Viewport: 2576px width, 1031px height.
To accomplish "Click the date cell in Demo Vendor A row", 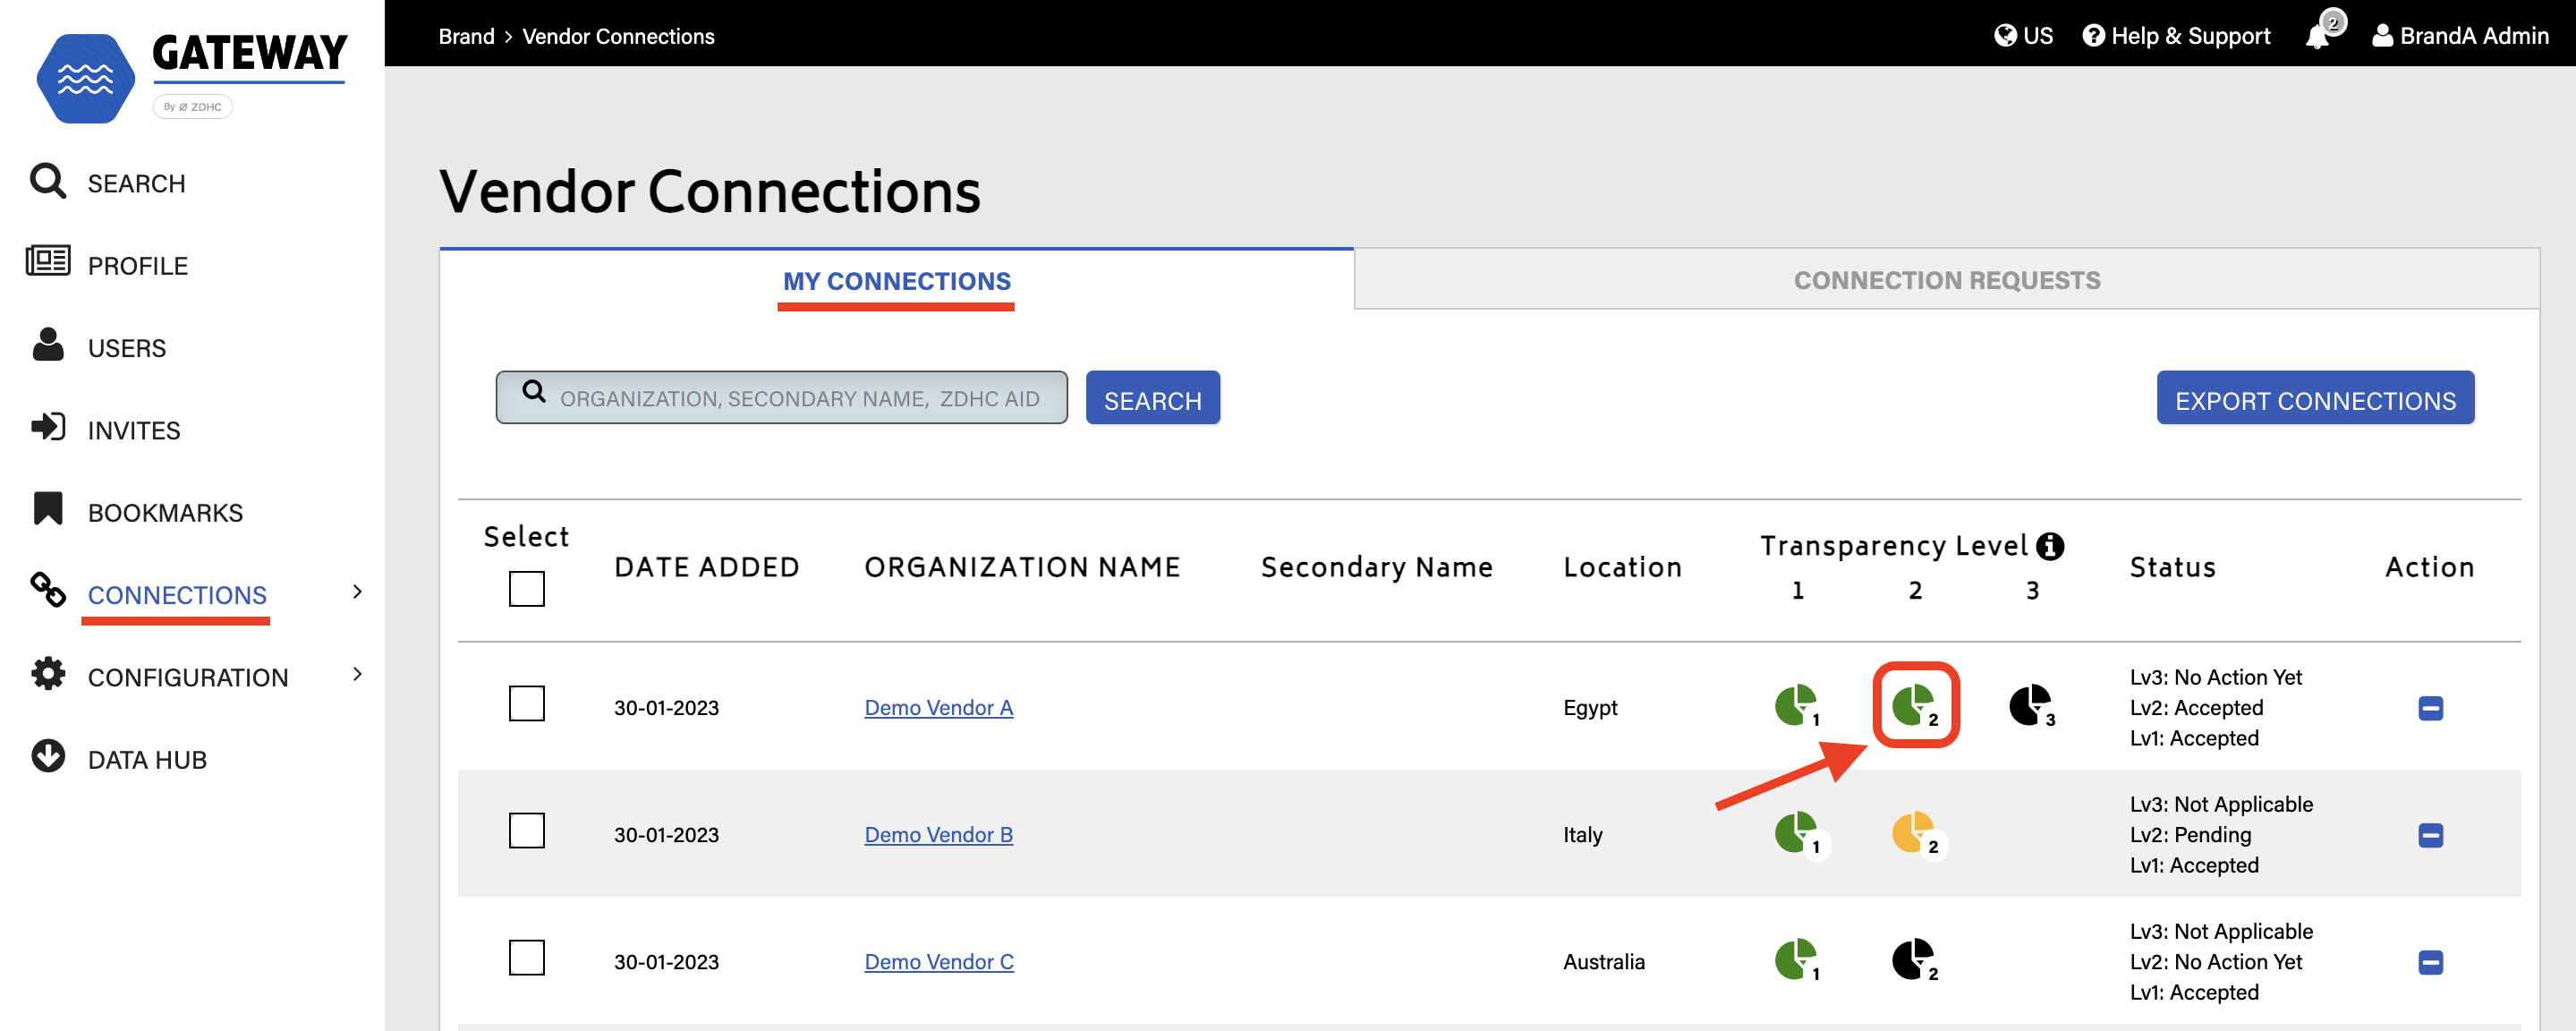I will pyautogui.click(x=666, y=707).
